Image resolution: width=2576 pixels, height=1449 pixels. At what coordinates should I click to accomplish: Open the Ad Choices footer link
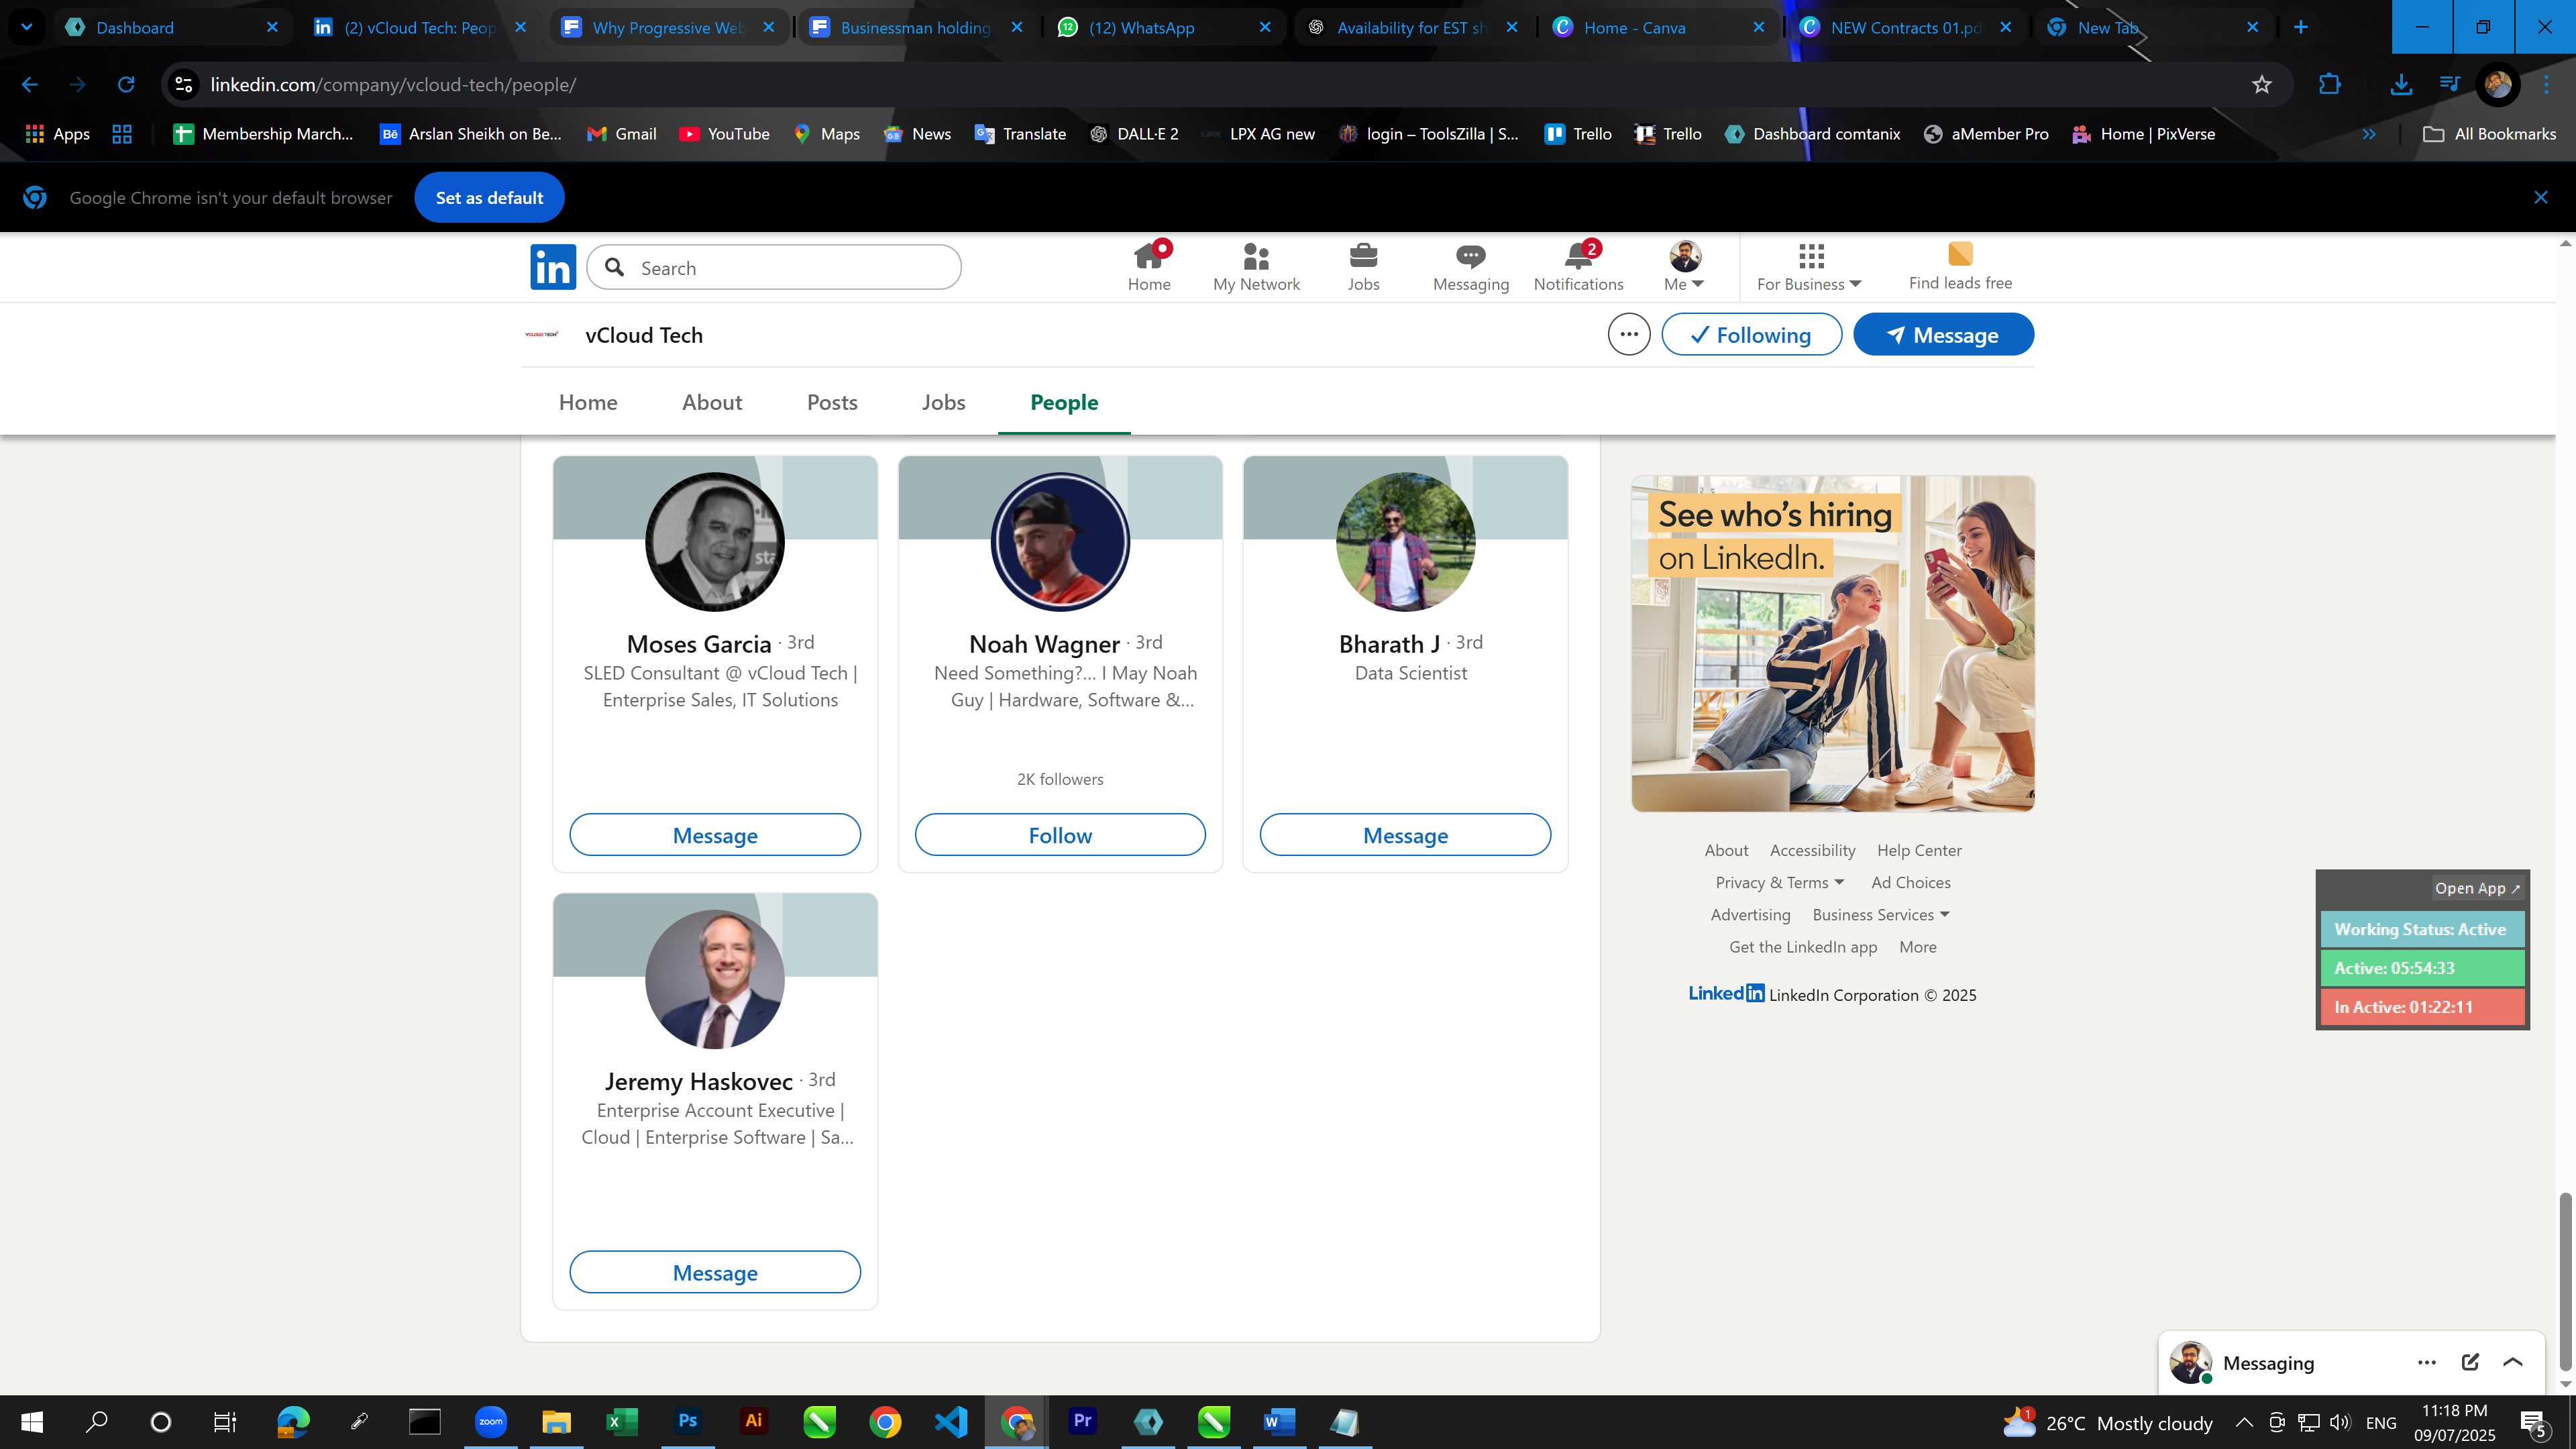pos(1911,882)
